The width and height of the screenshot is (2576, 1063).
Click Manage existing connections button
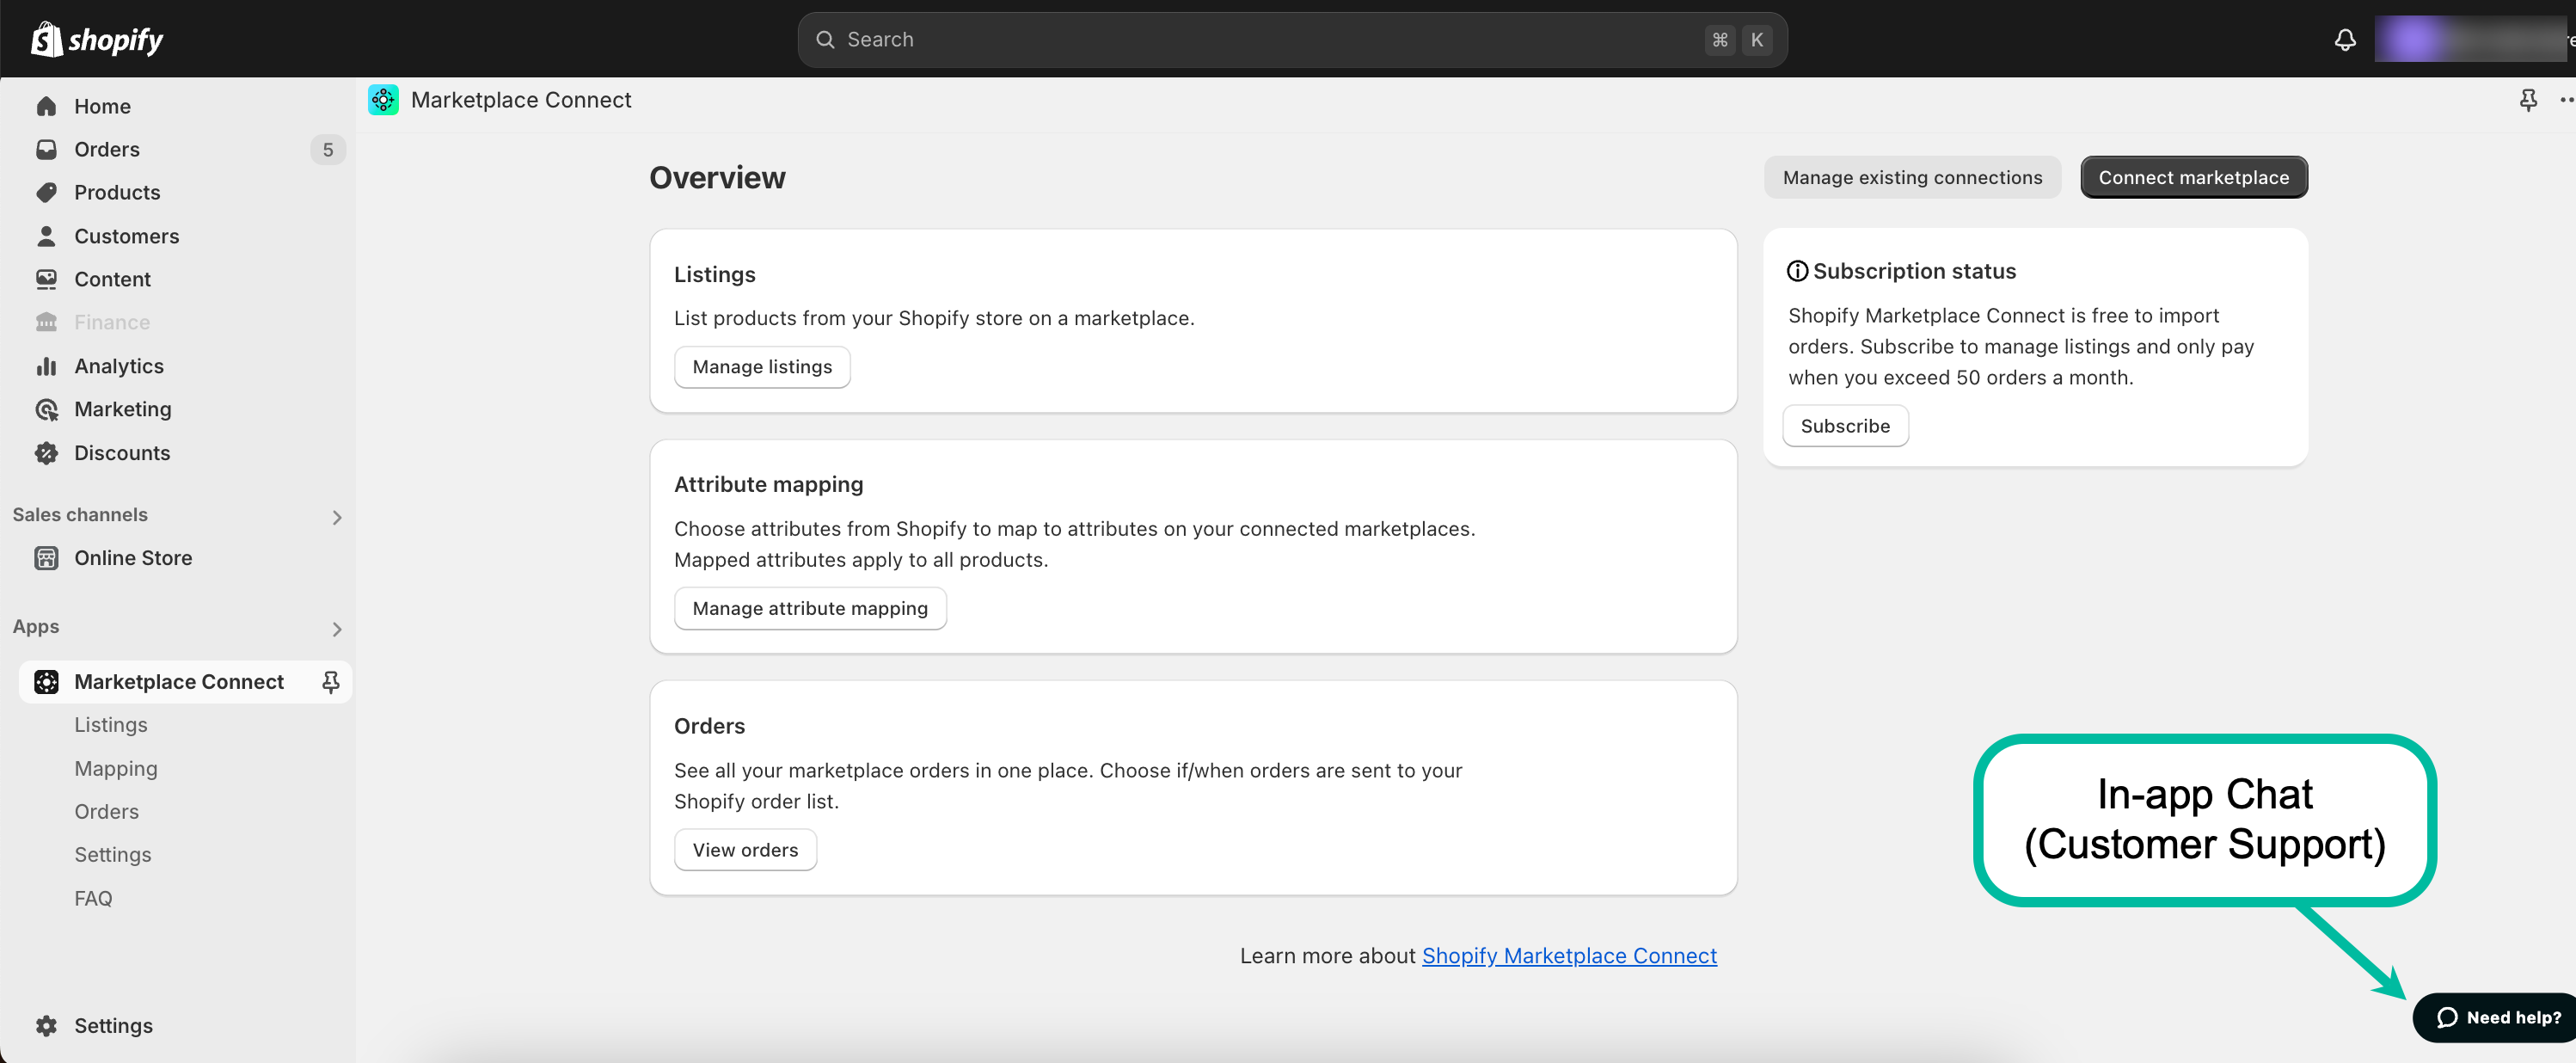click(1912, 177)
